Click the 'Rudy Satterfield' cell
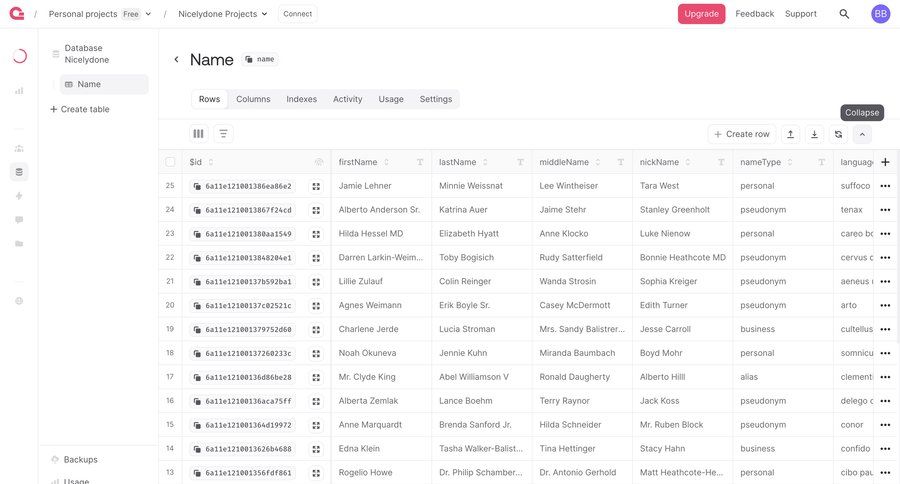Screen dimensions: 900x484 pyautogui.click(x=582, y=257)
